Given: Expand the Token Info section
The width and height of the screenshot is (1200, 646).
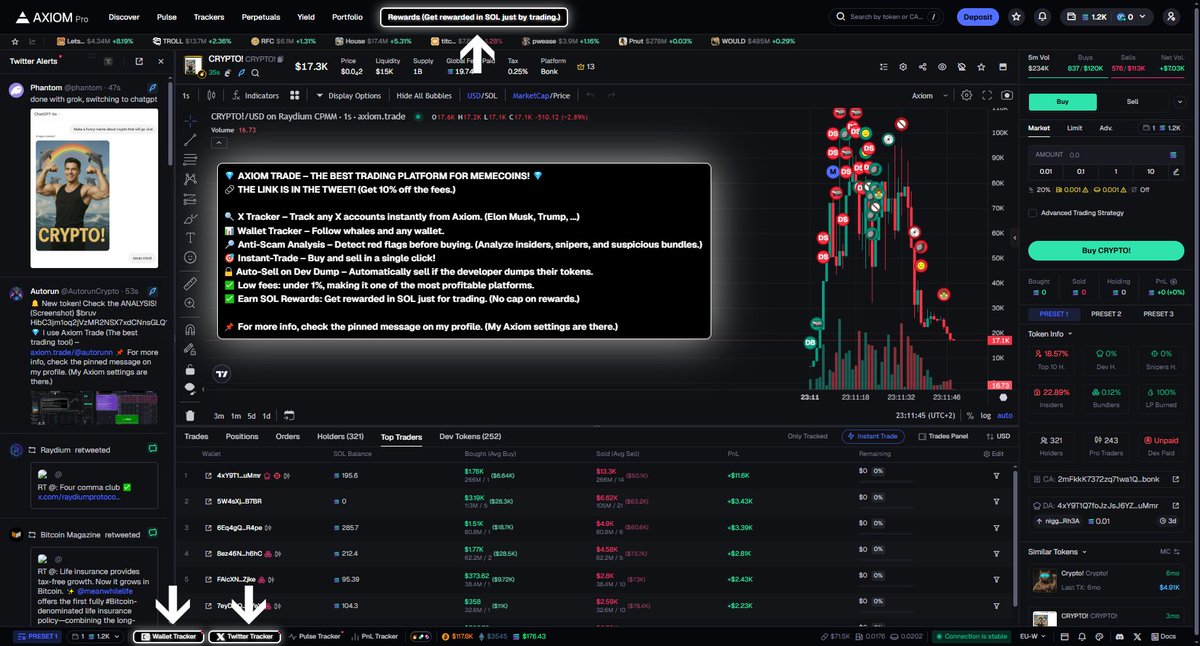Looking at the screenshot, I should pos(1049,334).
